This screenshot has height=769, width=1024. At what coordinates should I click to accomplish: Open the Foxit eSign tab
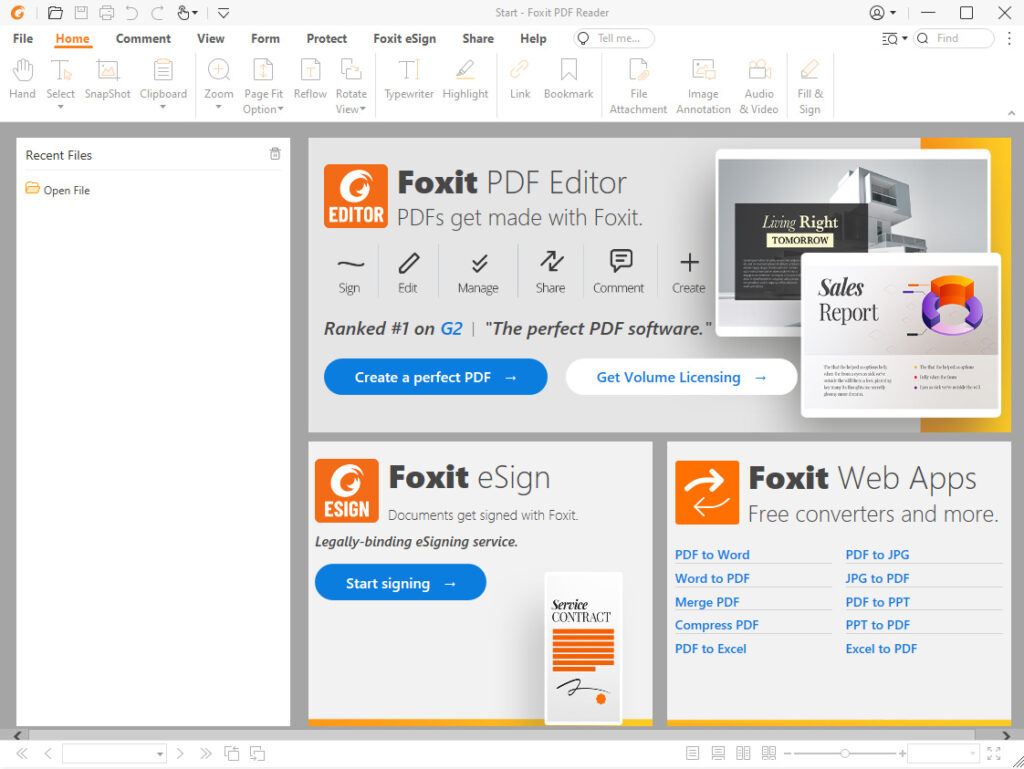pos(404,39)
